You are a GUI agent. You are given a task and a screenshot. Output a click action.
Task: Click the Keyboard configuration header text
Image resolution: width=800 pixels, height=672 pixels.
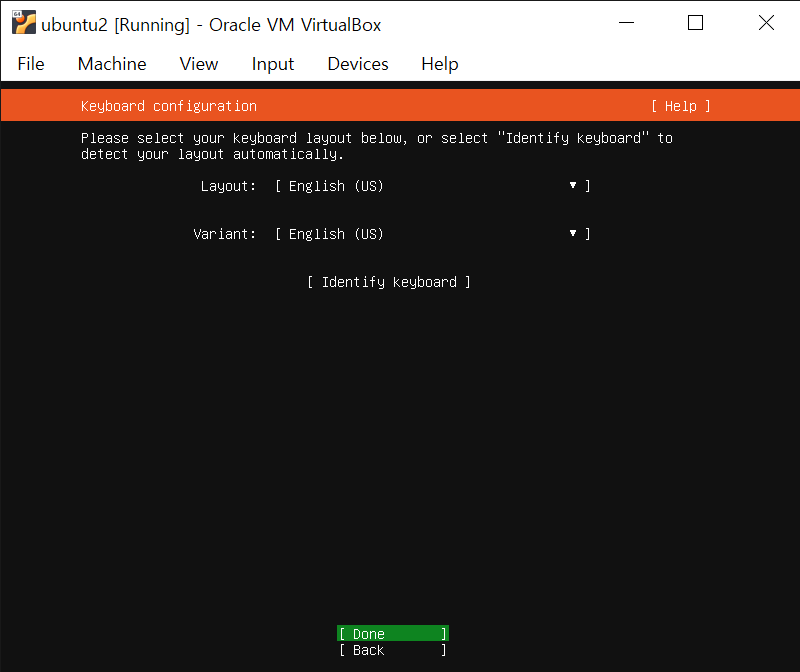(167, 105)
